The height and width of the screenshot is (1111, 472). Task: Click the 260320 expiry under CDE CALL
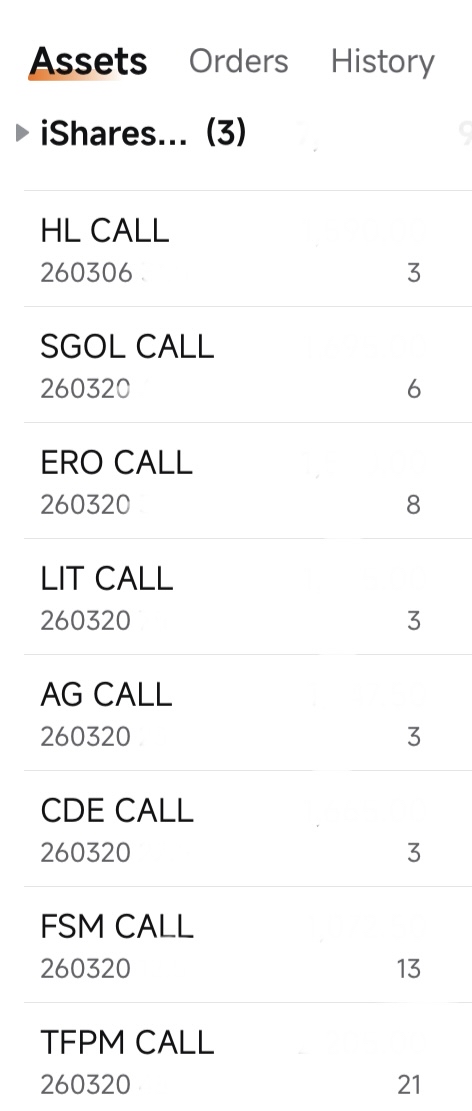coord(86,852)
